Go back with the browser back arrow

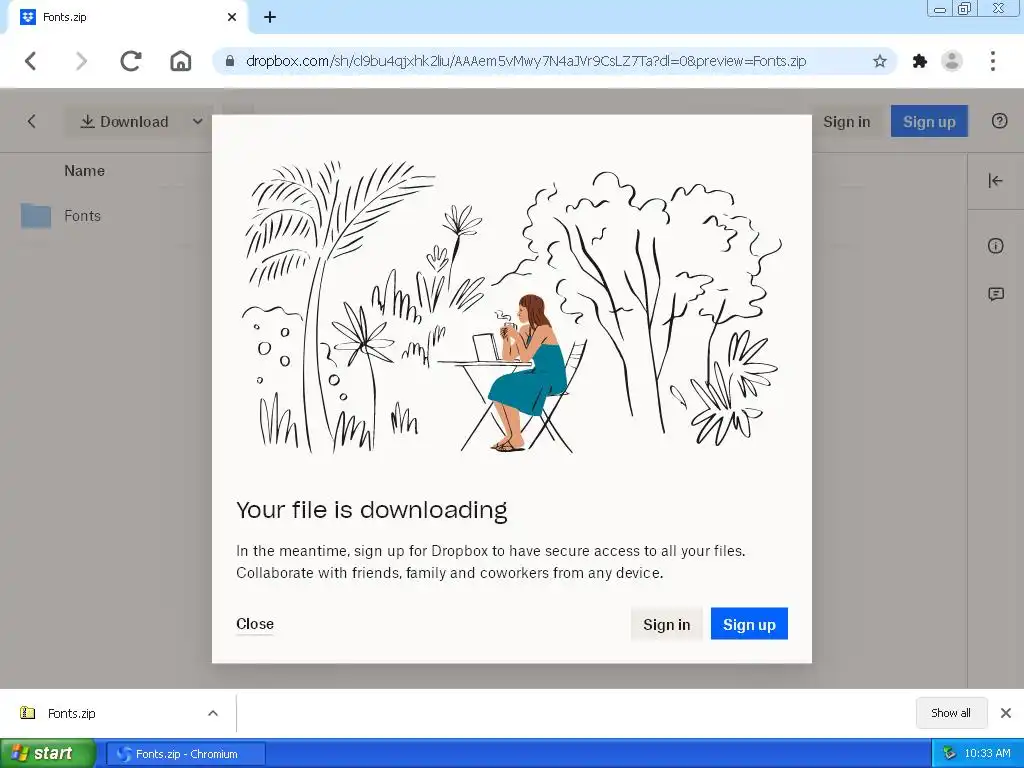click(31, 61)
